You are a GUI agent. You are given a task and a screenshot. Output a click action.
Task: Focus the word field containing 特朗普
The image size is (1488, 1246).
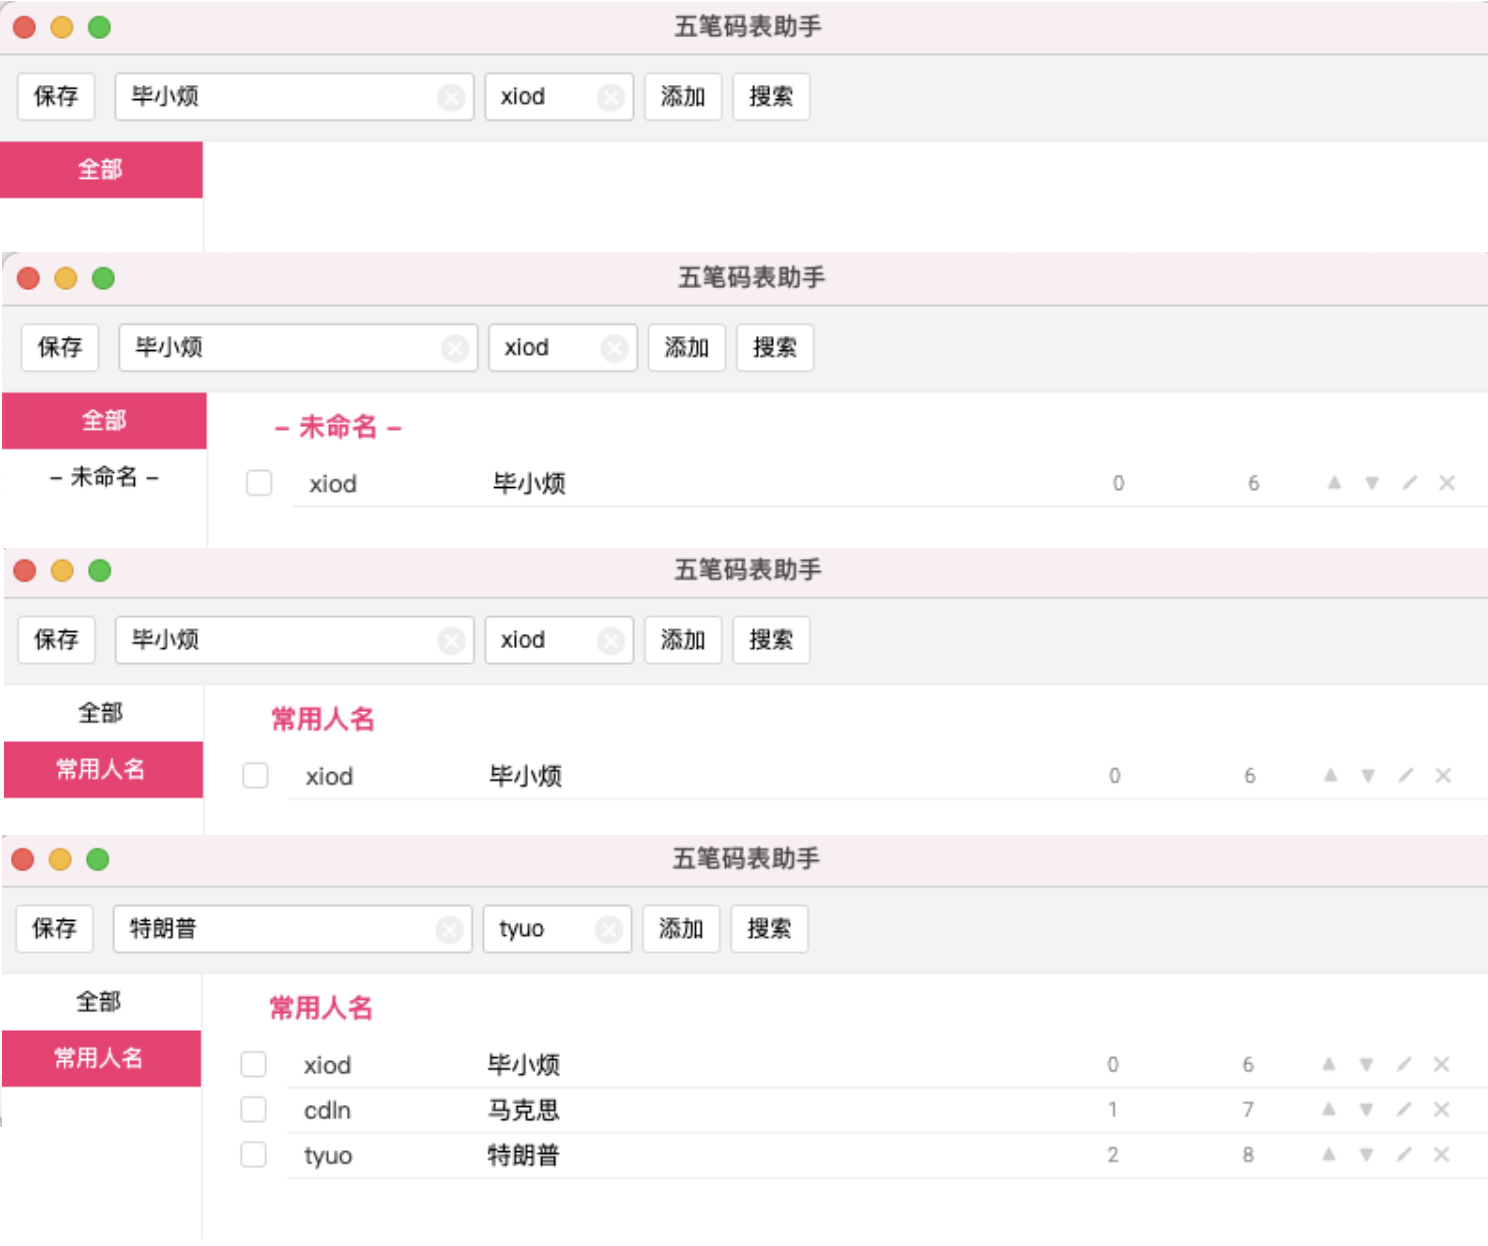(x=292, y=929)
